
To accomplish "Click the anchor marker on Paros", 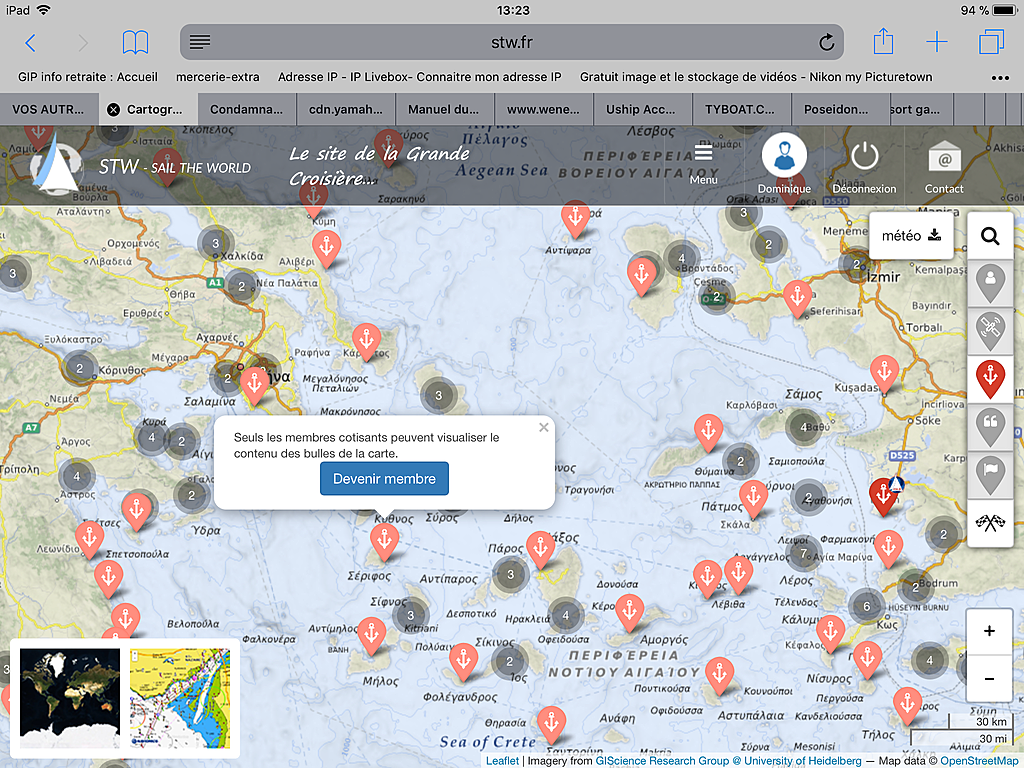I will pos(541,549).
